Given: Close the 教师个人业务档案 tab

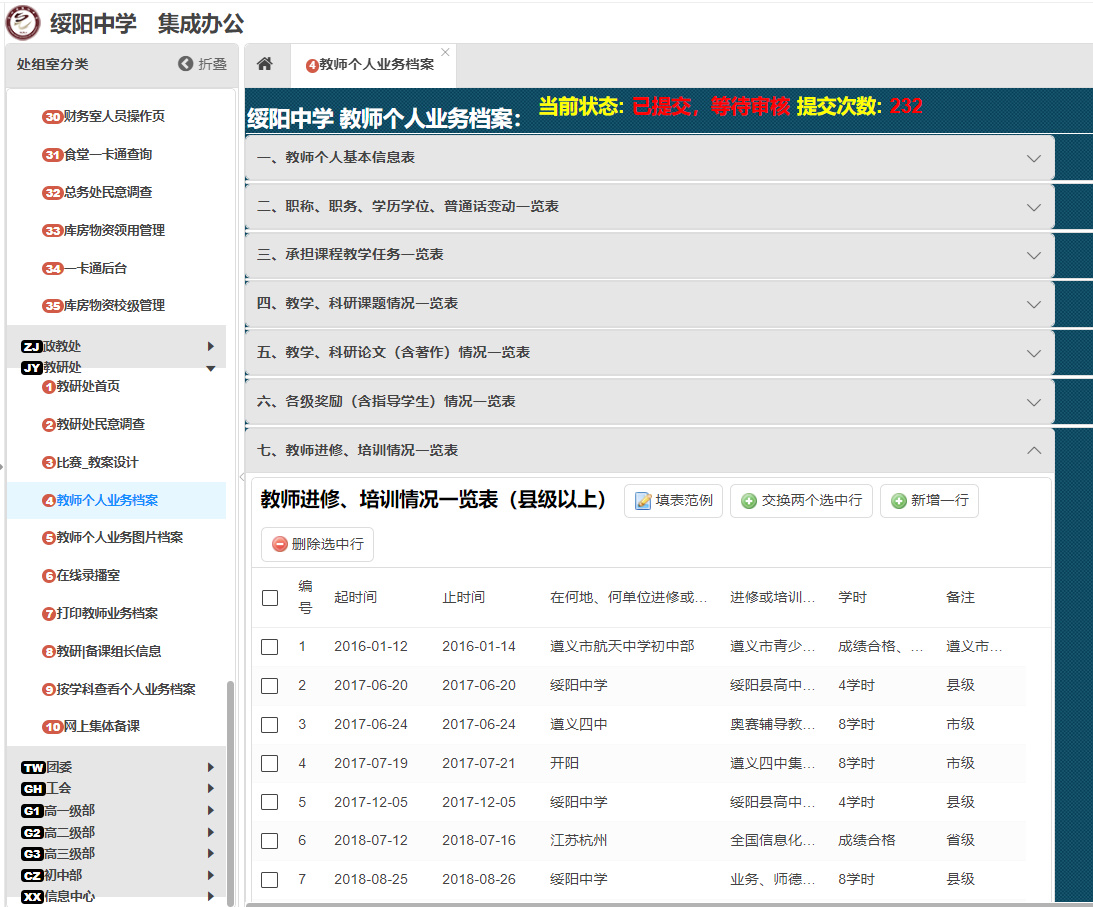Looking at the screenshot, I should pos(445,52).
